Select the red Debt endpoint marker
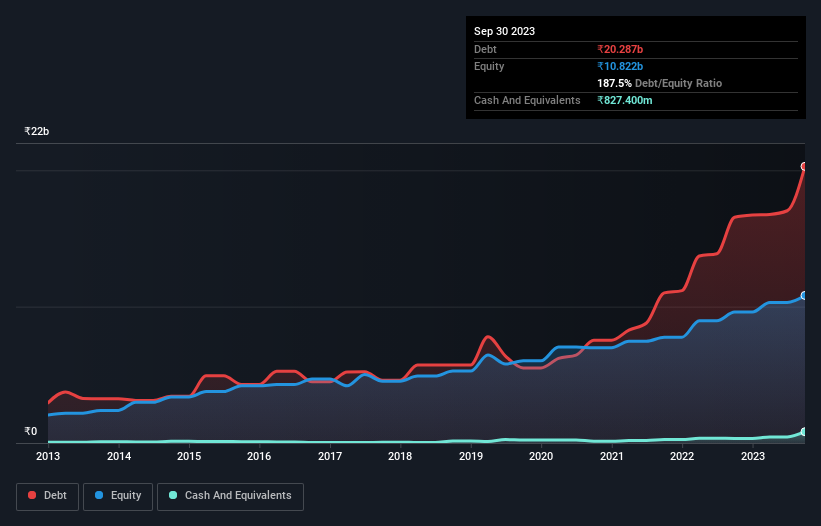The image size is (821, 526). (804, 166)
